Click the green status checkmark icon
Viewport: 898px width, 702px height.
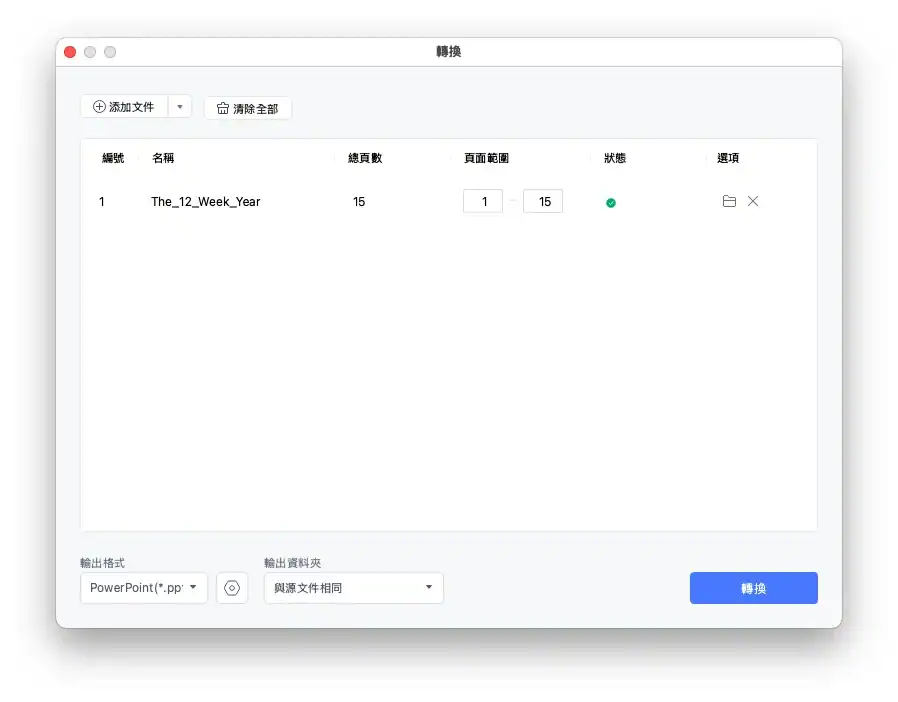click(x=611, y=203)
